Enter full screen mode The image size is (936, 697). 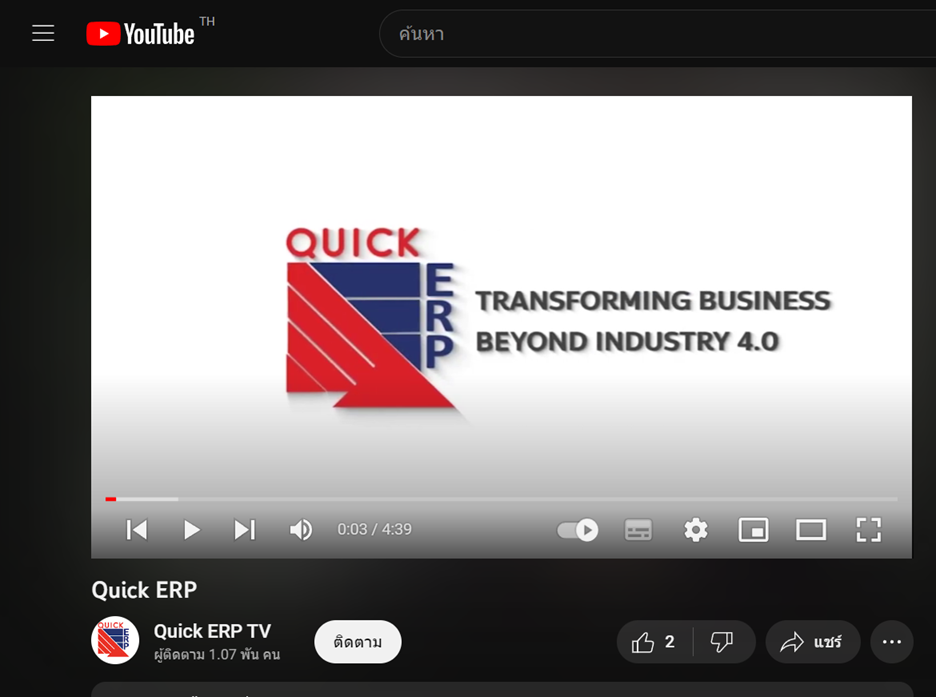[x=868, y=529]
